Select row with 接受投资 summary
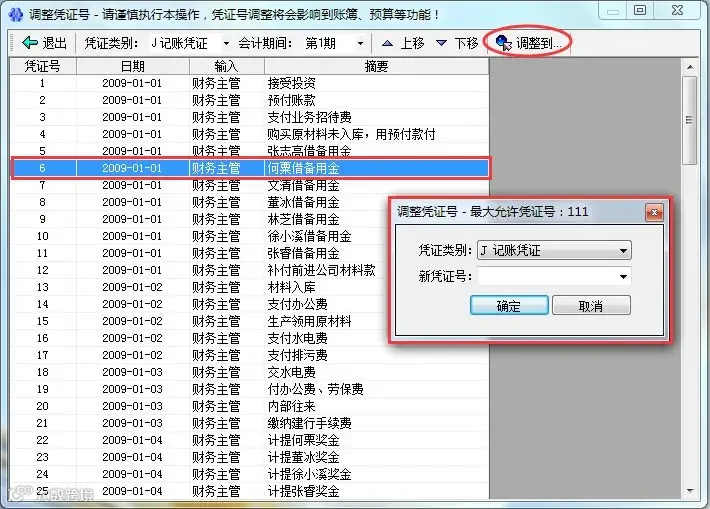This screenshot has height=509, width=710. (249, 83)
